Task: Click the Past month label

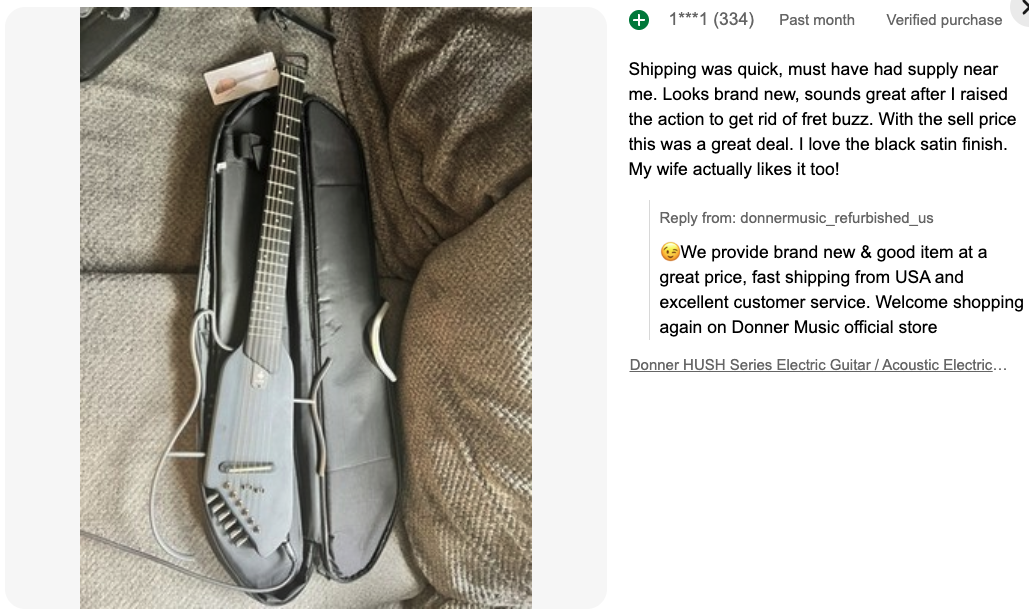Action: coord(816,20)
